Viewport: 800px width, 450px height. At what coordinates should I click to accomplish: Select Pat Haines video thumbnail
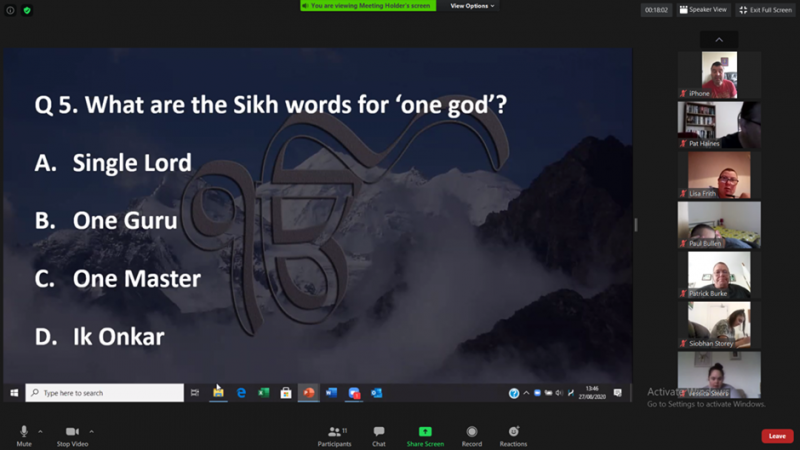click(x=719, y=124)
